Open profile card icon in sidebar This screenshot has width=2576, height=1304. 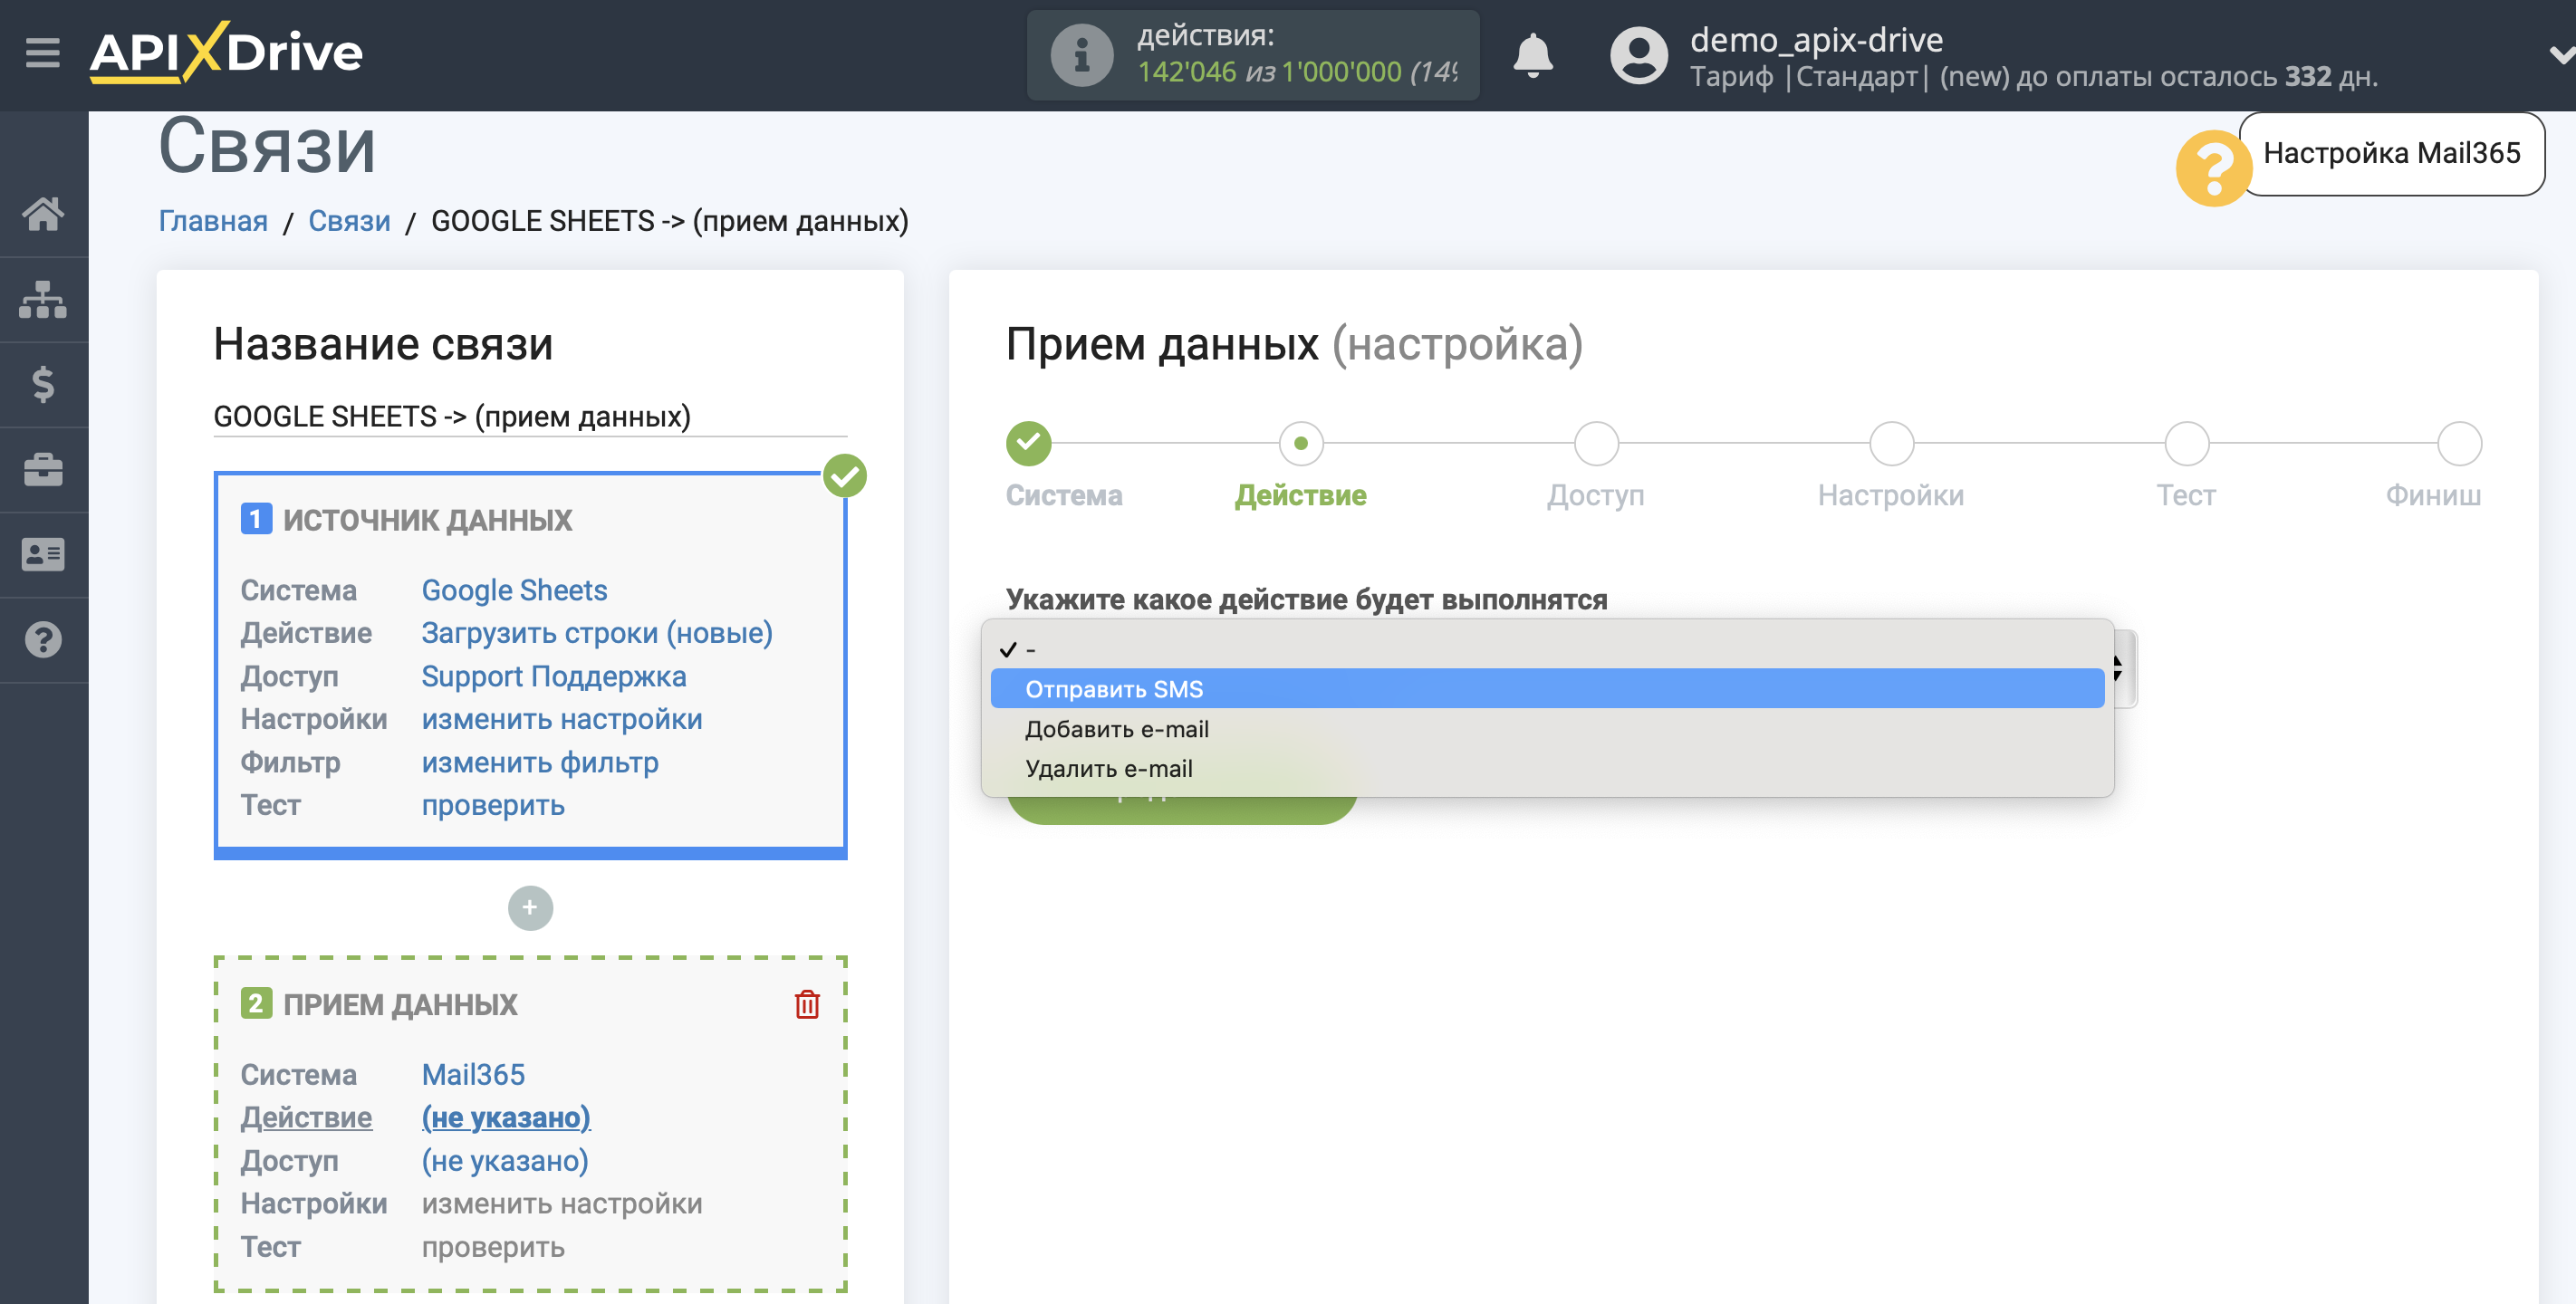tap(43, 554)
